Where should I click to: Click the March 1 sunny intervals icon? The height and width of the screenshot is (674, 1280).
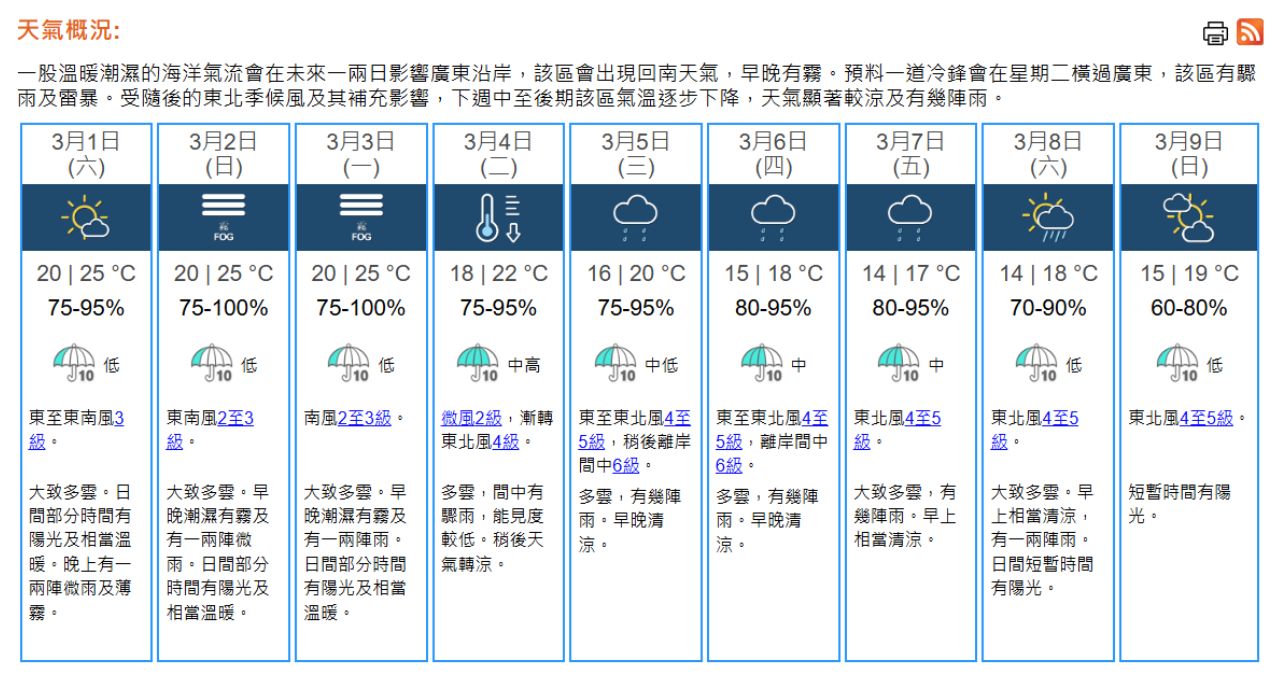coord(86,217)
